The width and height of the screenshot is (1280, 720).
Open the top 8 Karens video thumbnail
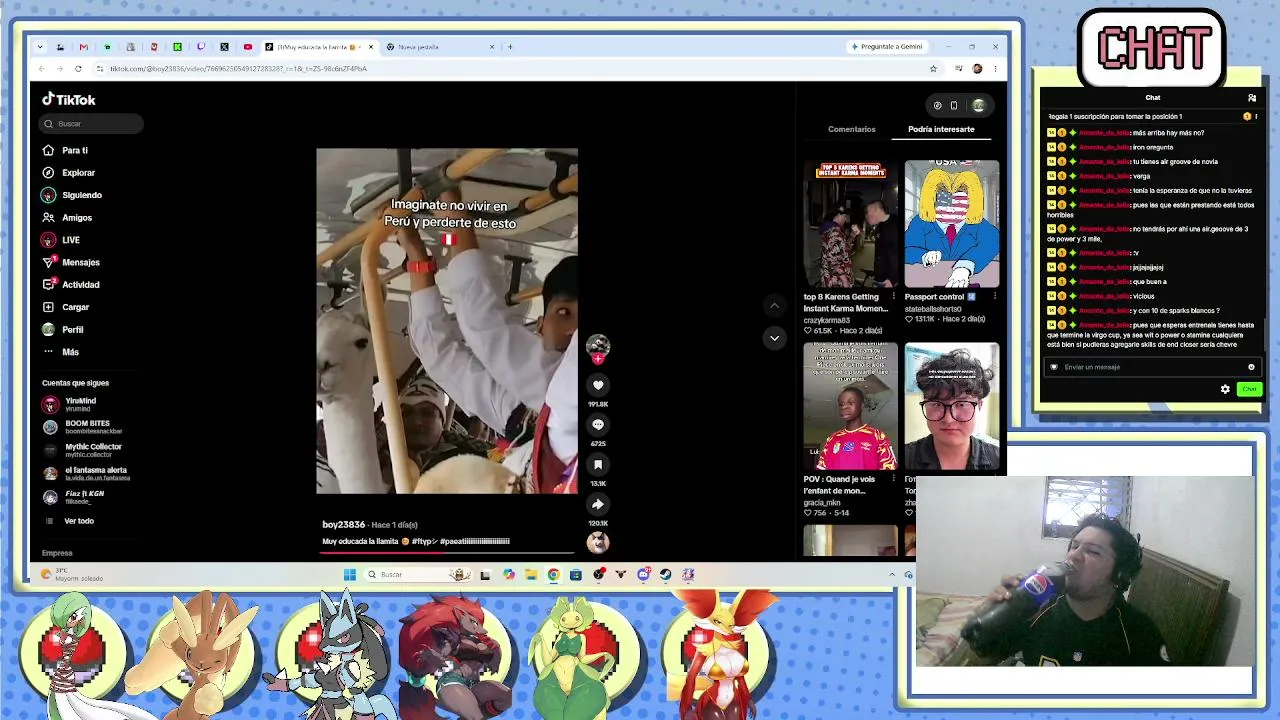pos(850,224)
